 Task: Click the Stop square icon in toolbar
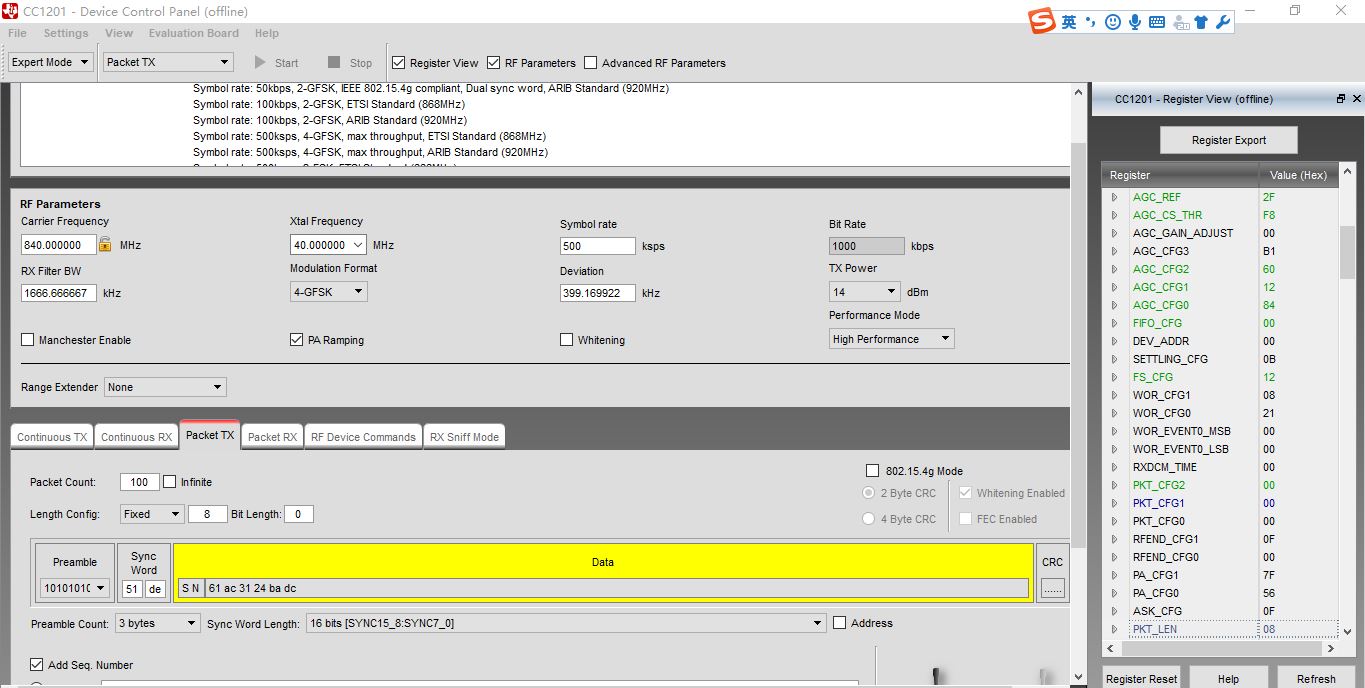[334, 62]
